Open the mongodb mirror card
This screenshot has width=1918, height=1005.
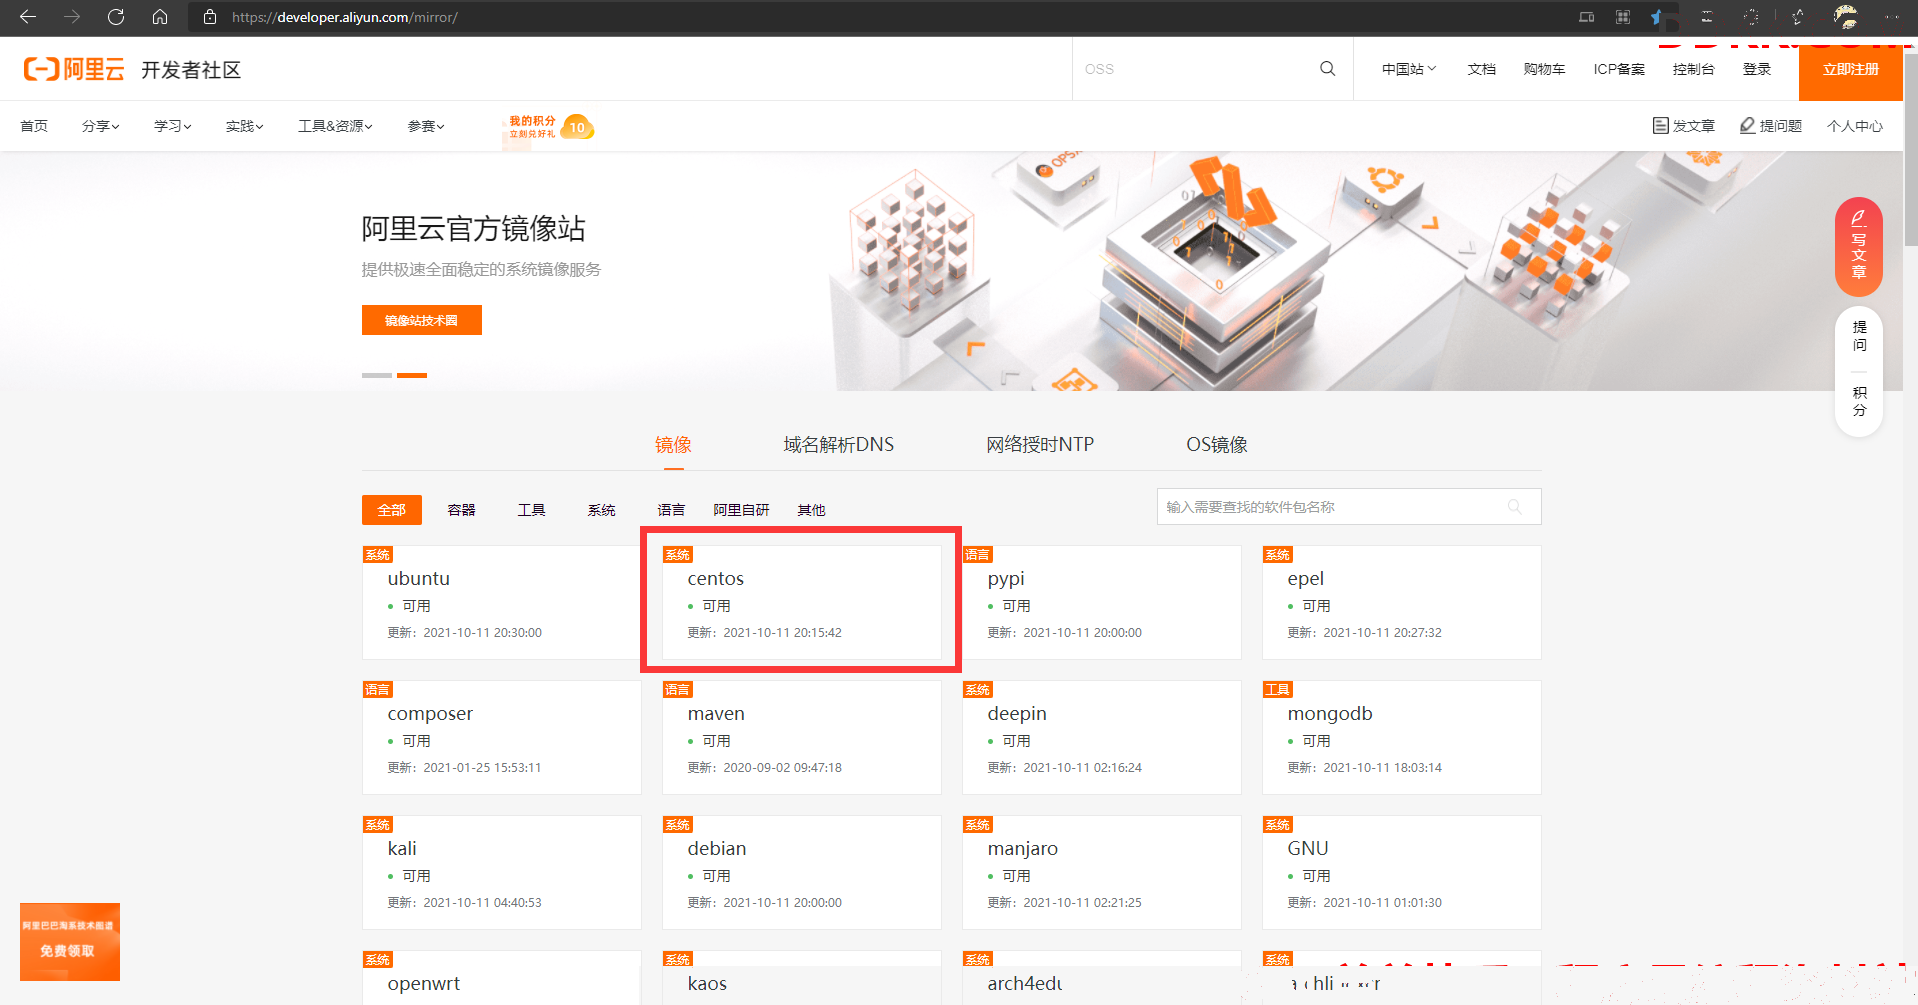(x=1402, y=737)
